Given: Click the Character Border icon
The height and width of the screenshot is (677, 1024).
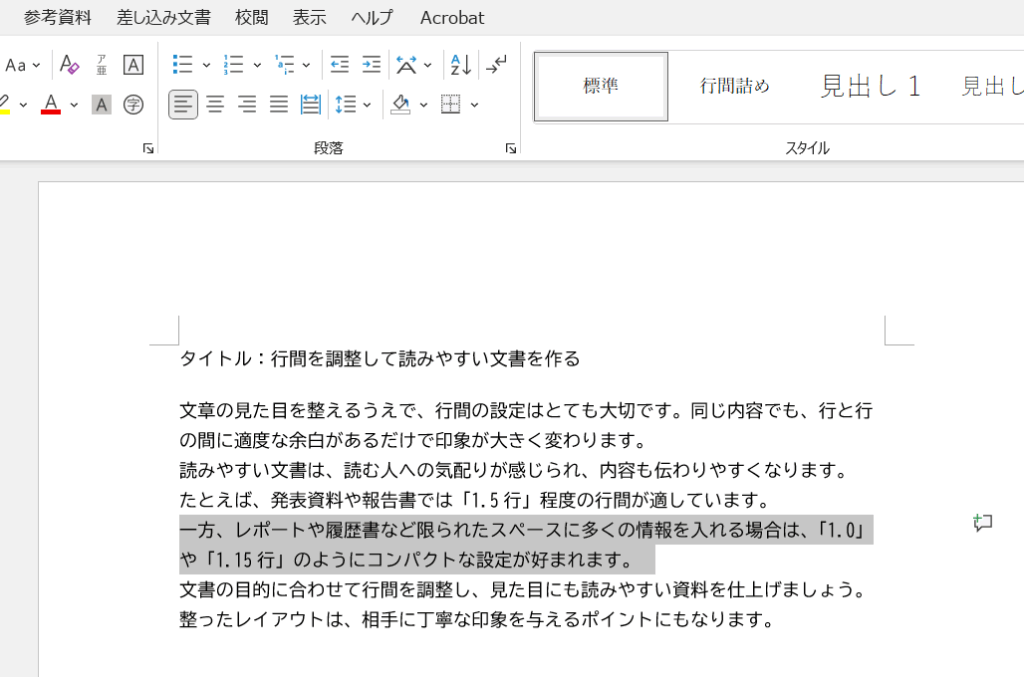Looking at the screenshot, I should pyautogui.click(x=133, y=65).
